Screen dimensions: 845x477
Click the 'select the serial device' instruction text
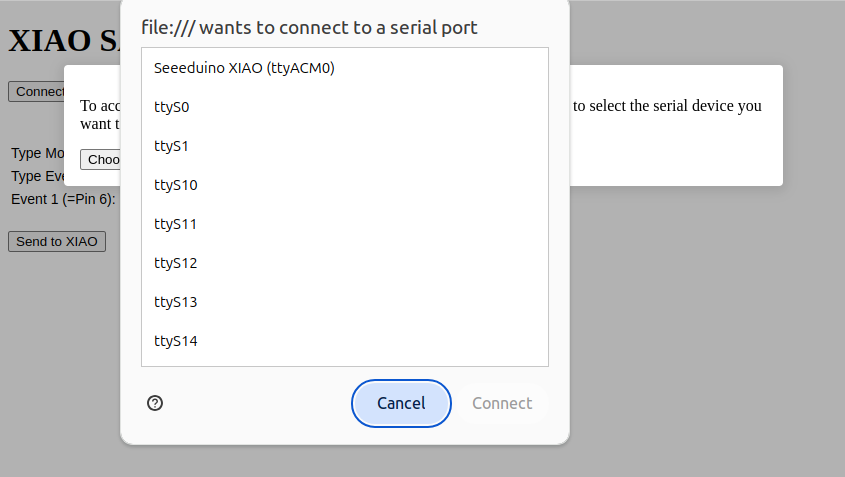click(667, 106)
